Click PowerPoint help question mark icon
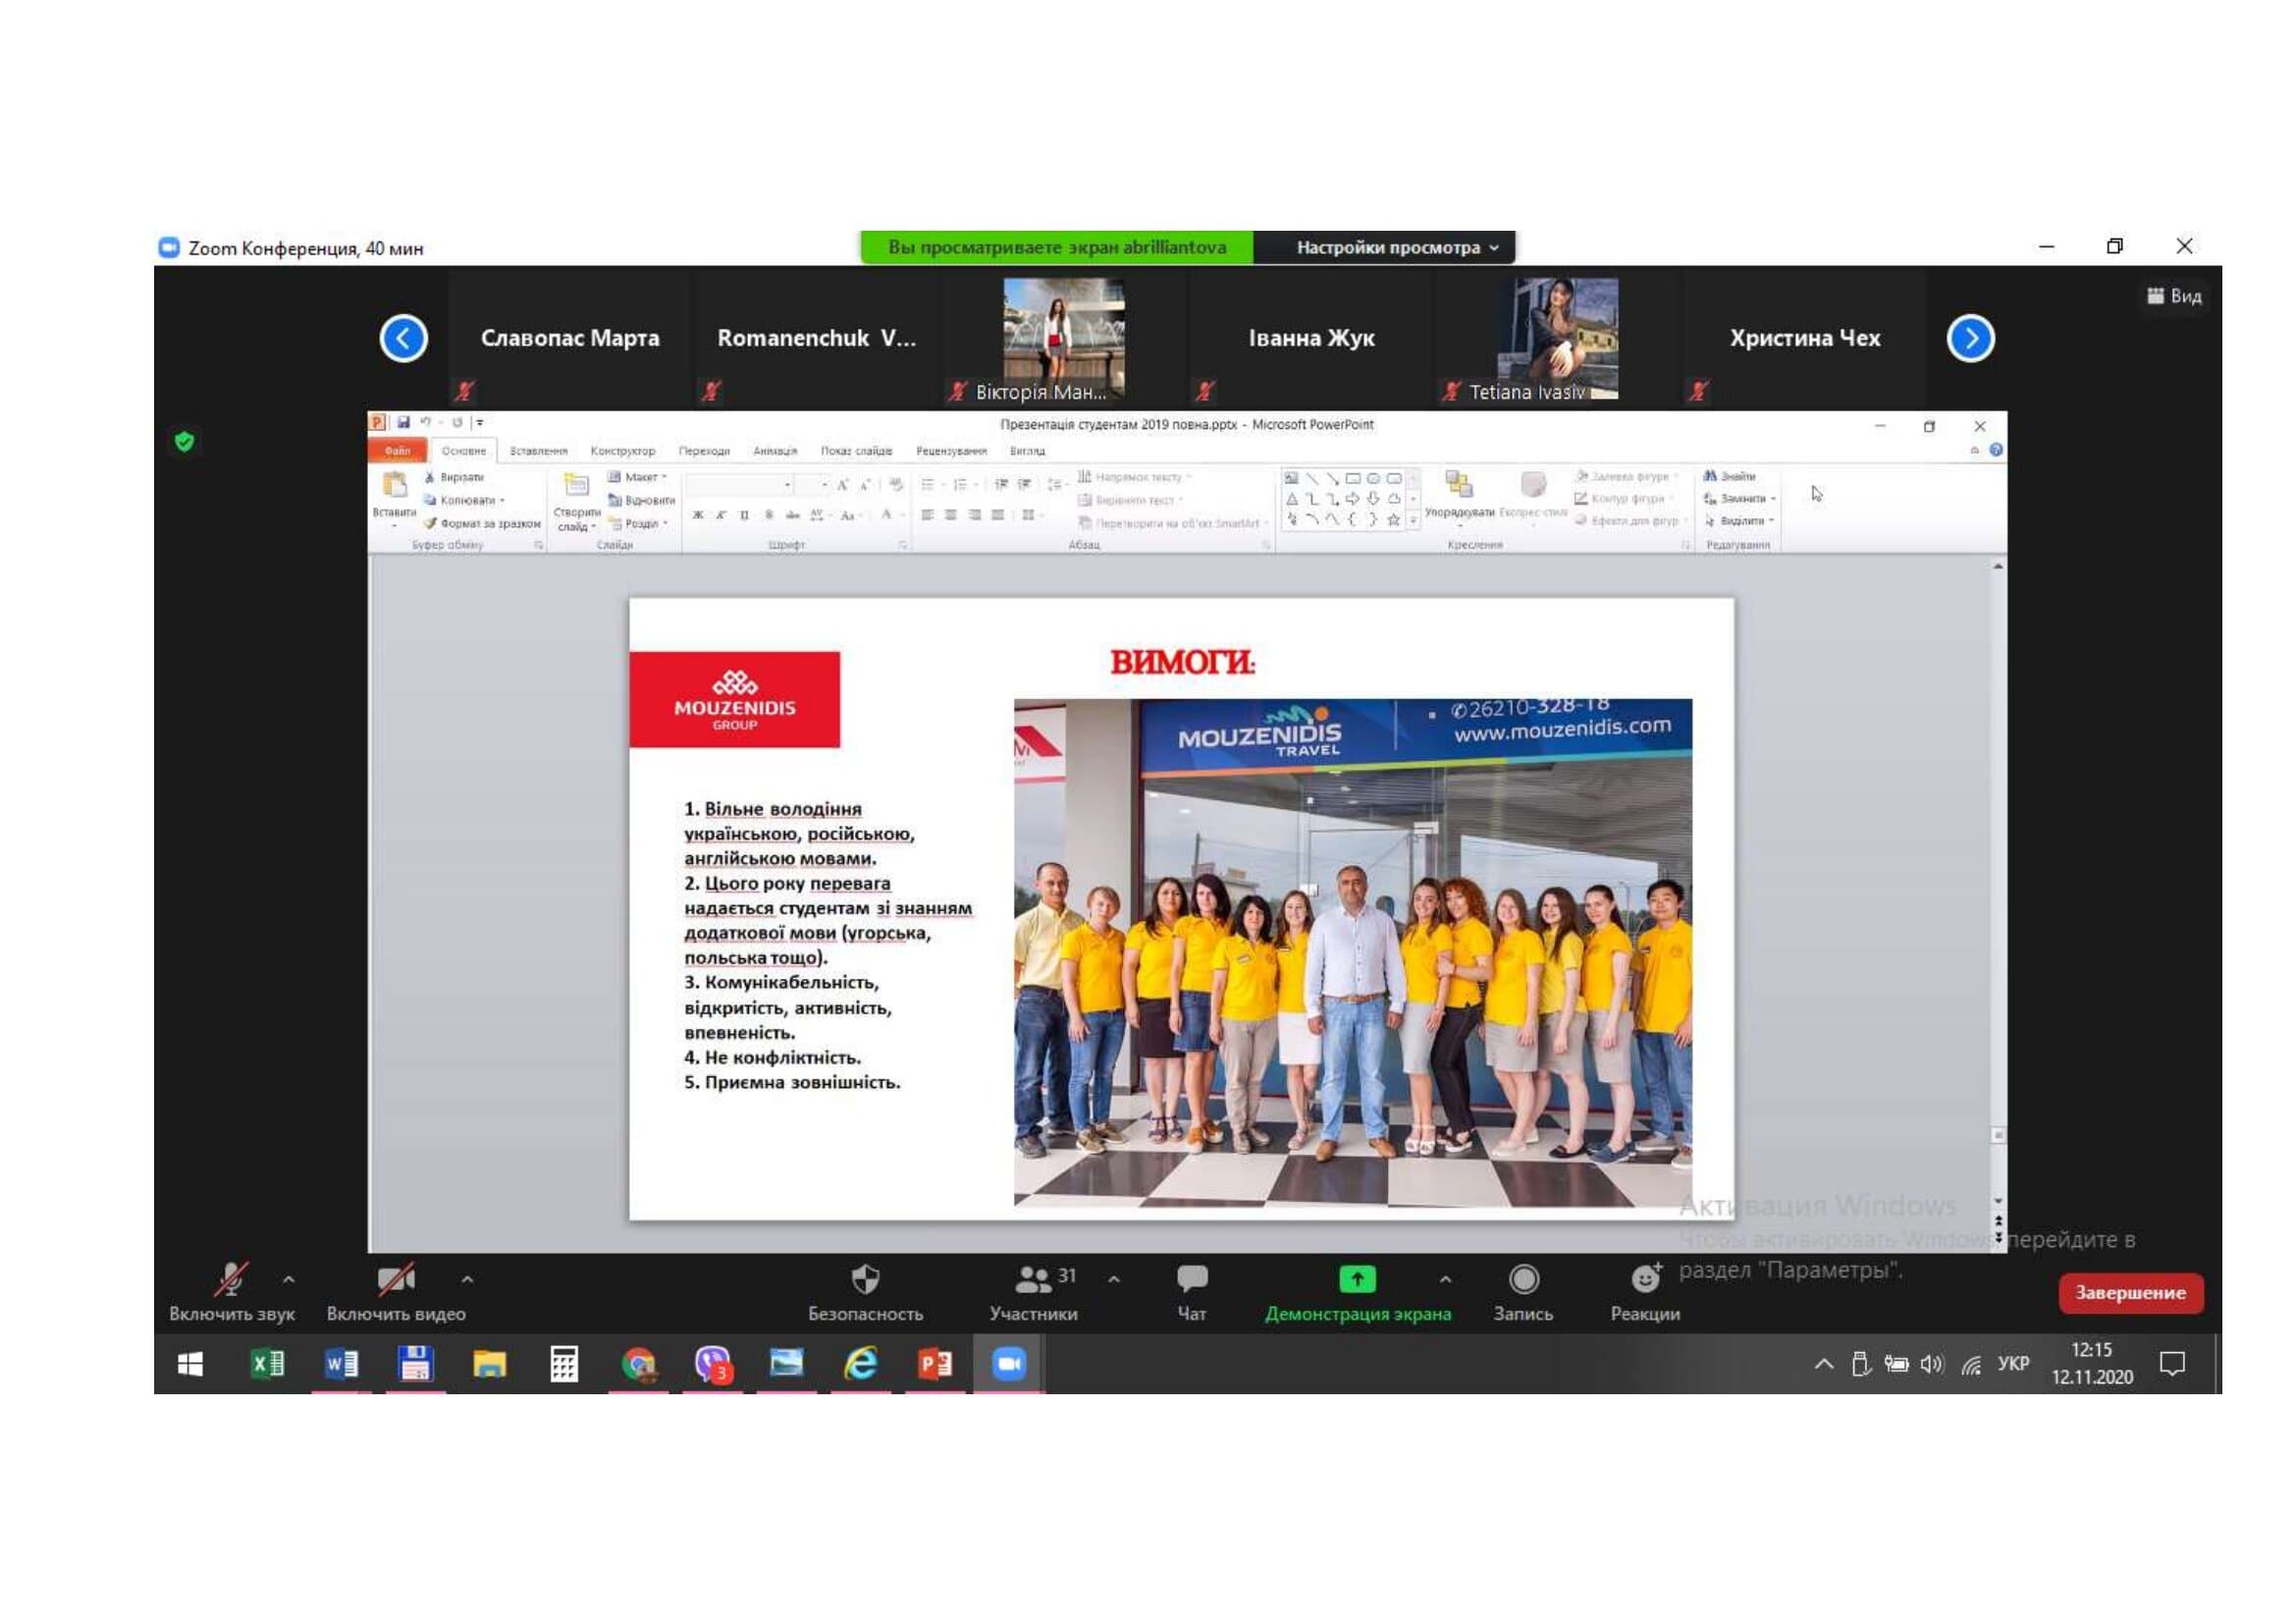 pyautogui.click(x=1995, y=450)
